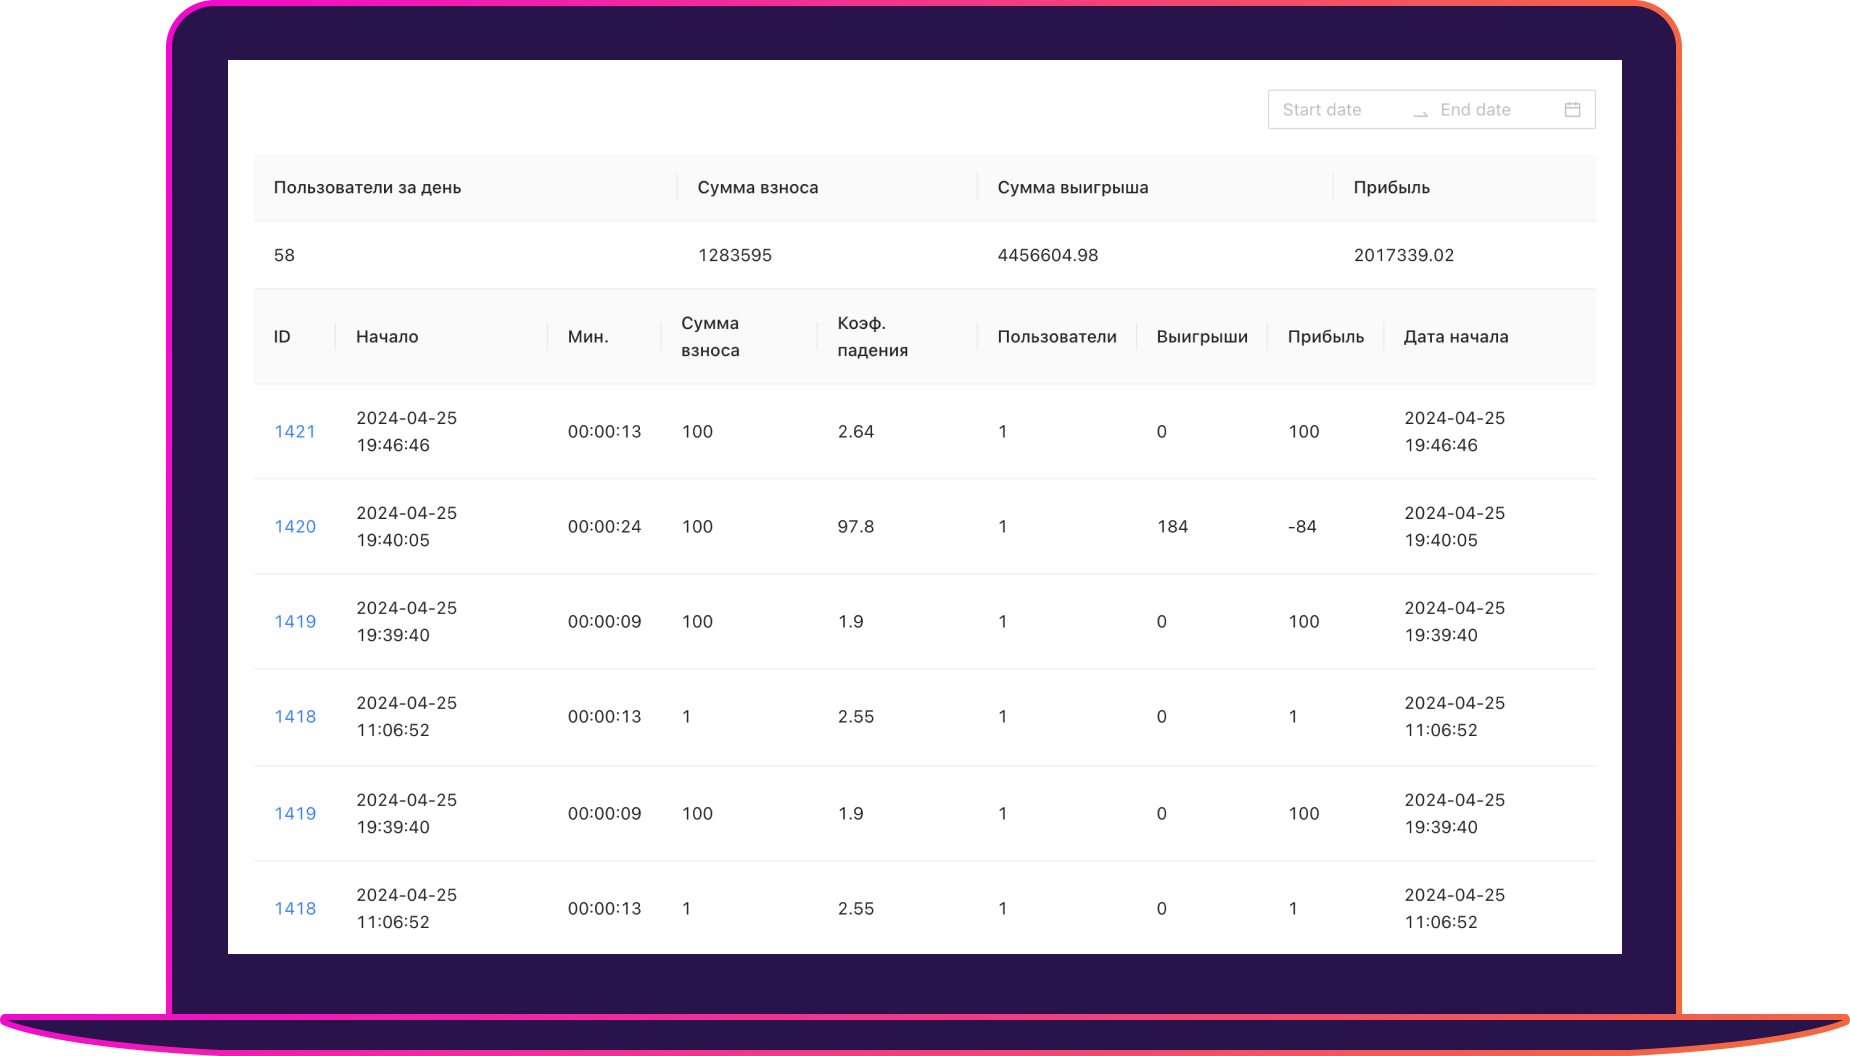The width and height of the screenshot is (1850, 1056).
Task: Click the daily users value 58
Action: click(284, 256)
